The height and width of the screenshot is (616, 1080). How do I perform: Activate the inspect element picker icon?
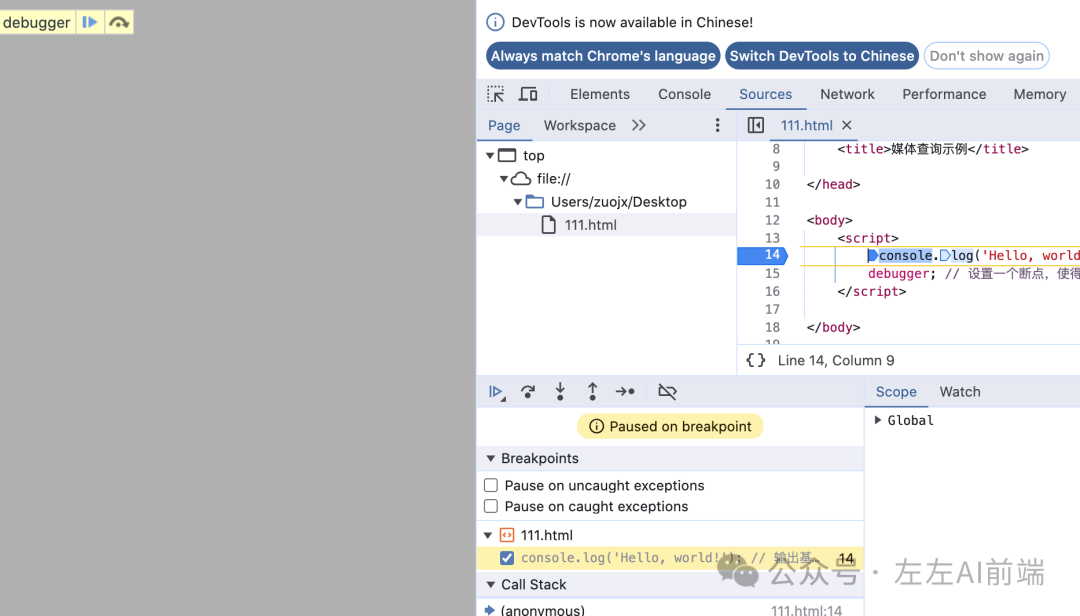point(495,94)
